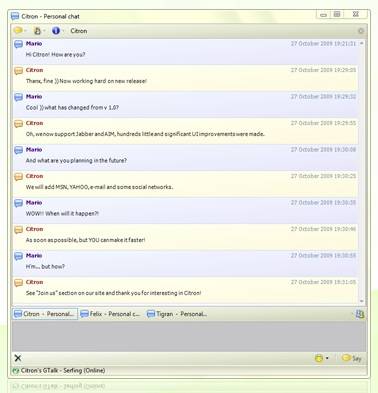
Task: Click the message about Jabber and AIM support
Action: [x=145, y=134]
